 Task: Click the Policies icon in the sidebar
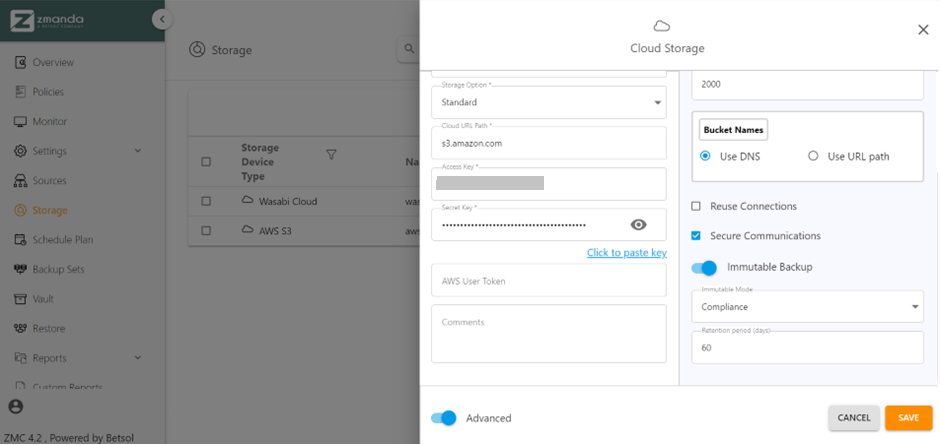[x=20, y=92]
